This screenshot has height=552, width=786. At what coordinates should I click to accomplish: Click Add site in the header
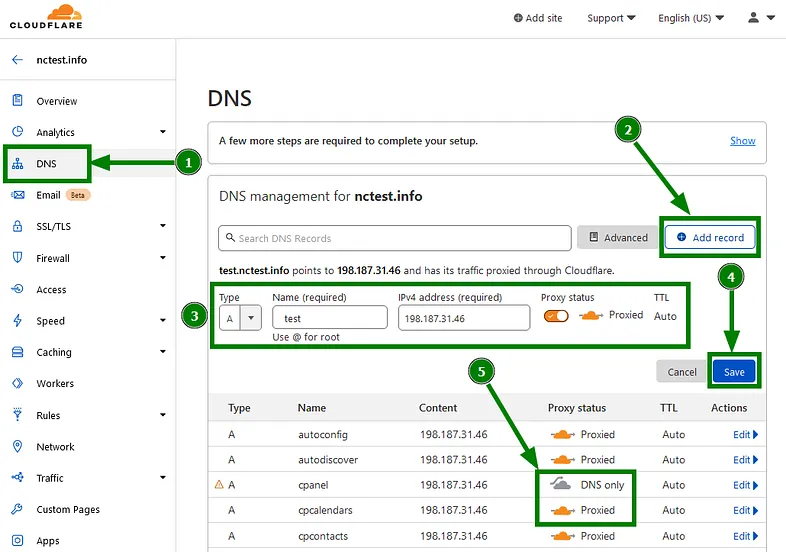tap(538, 18)
